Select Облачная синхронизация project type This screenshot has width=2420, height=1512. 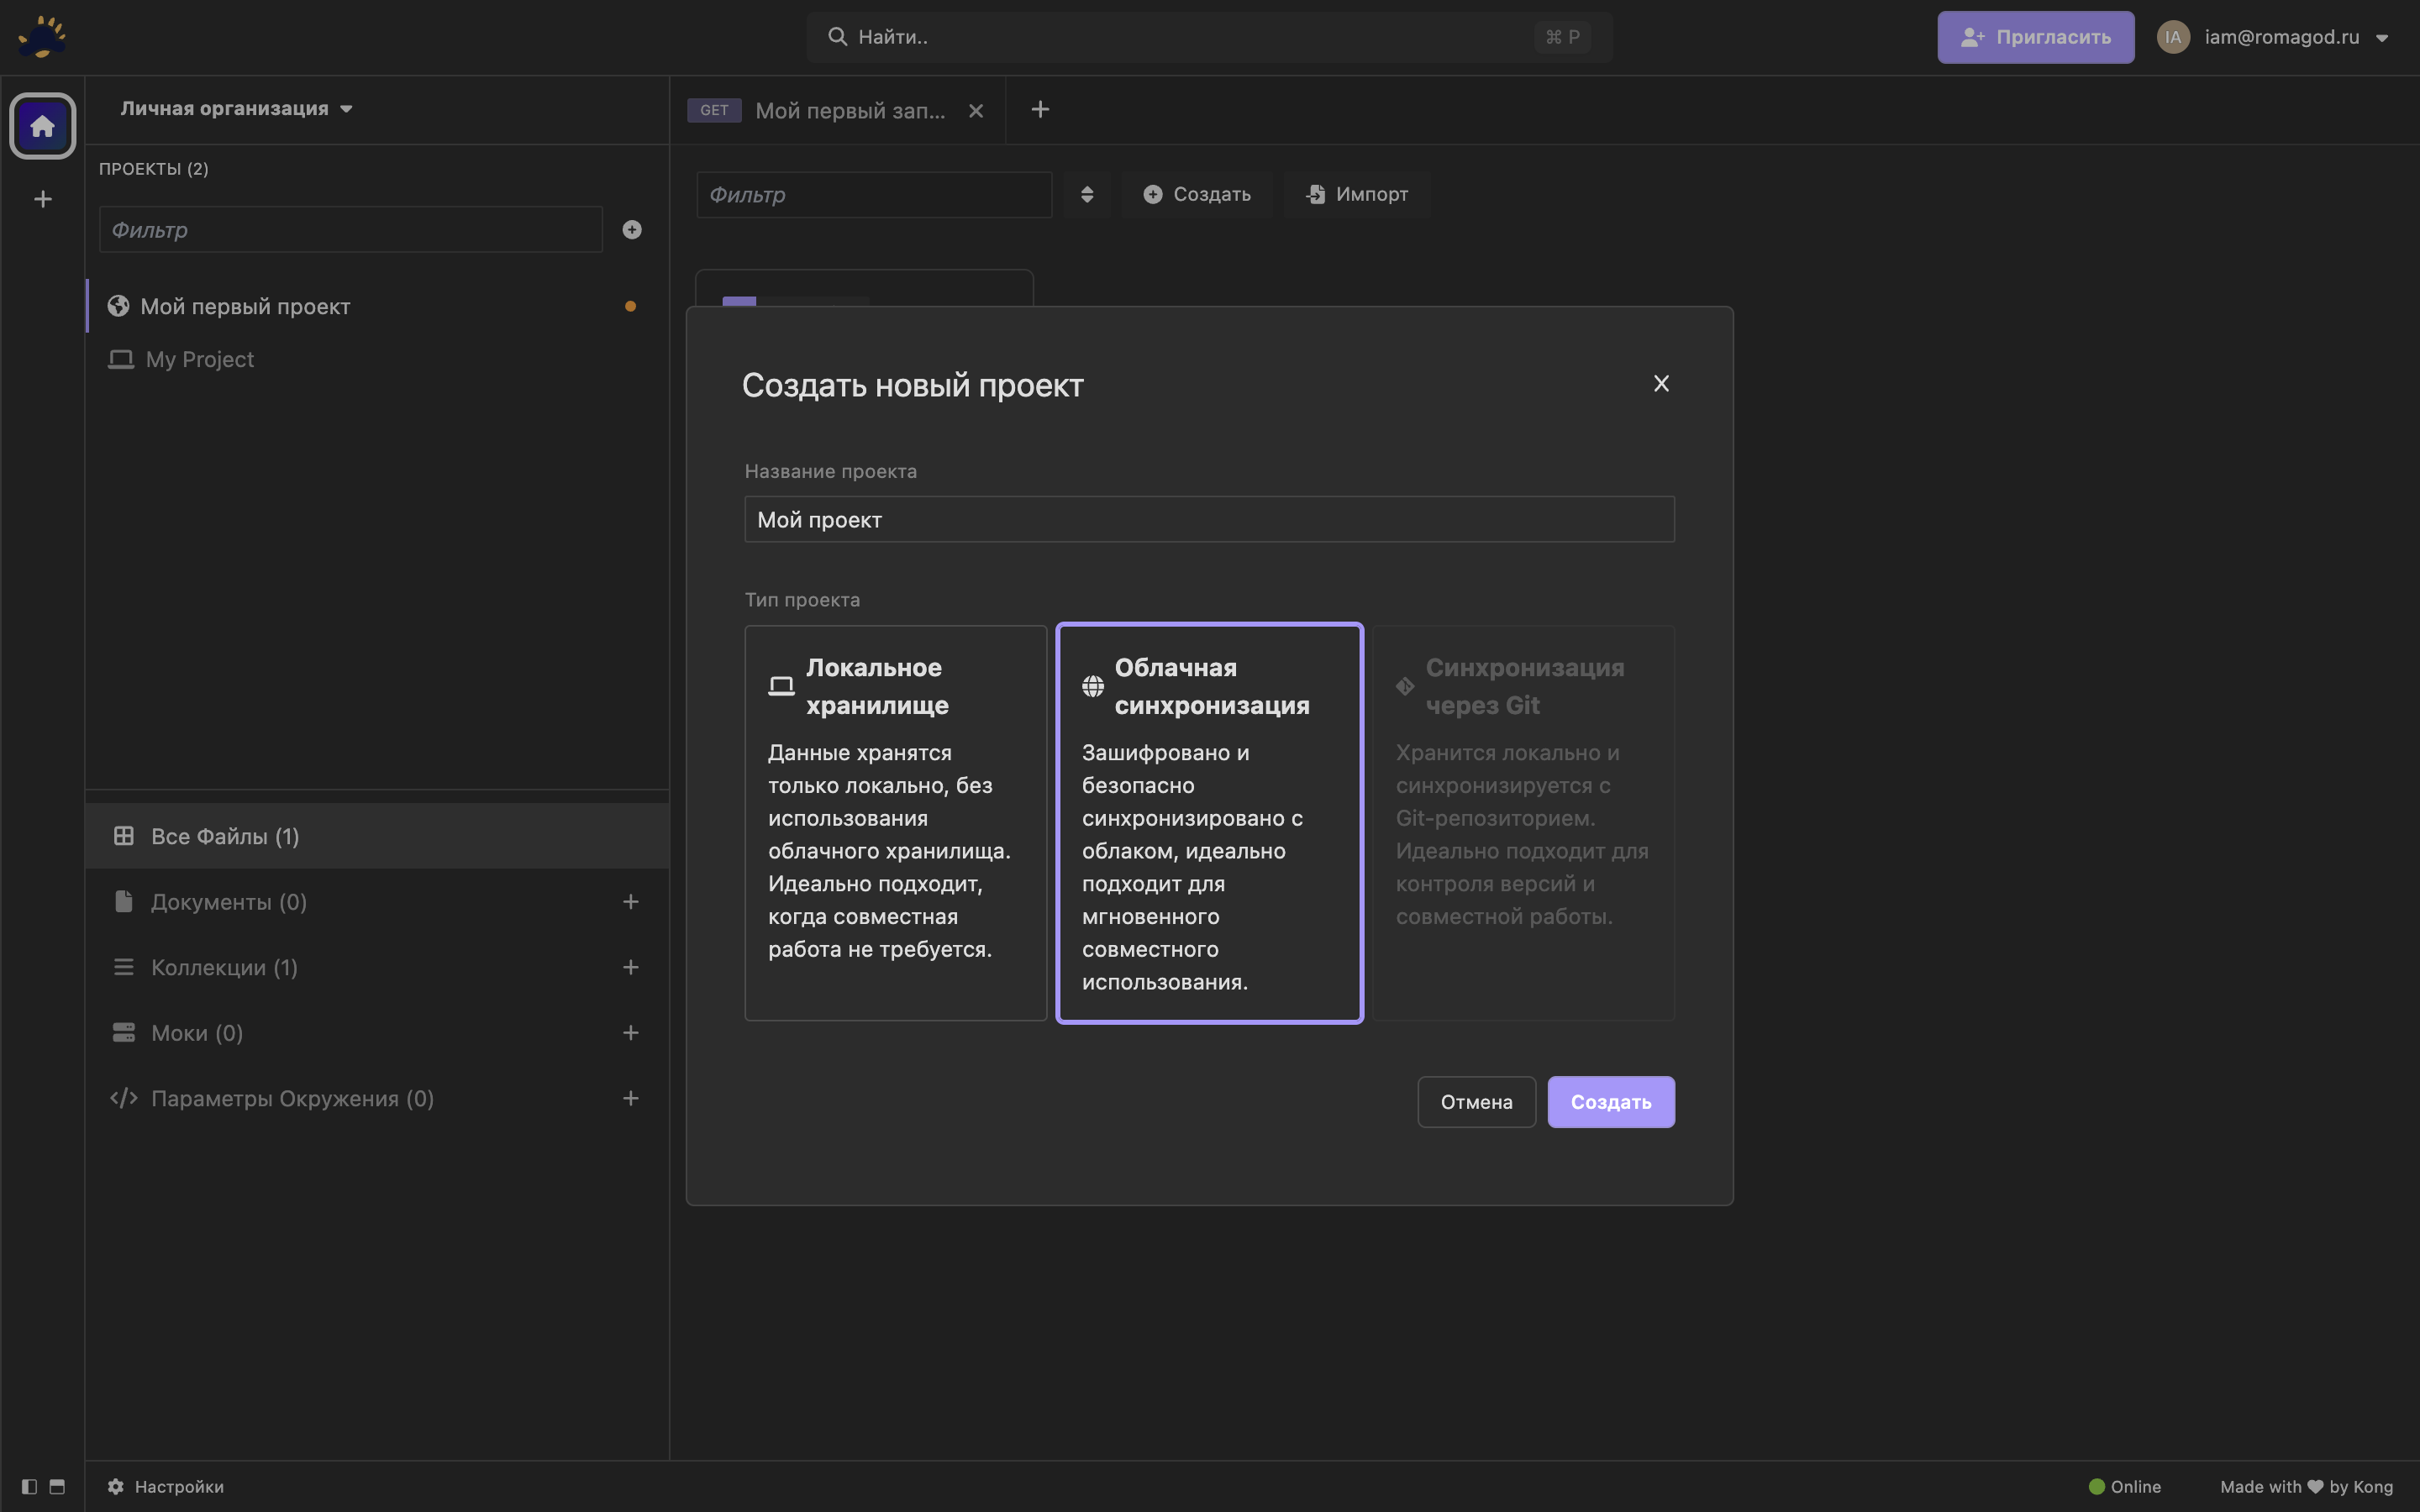pos(1209,822)
